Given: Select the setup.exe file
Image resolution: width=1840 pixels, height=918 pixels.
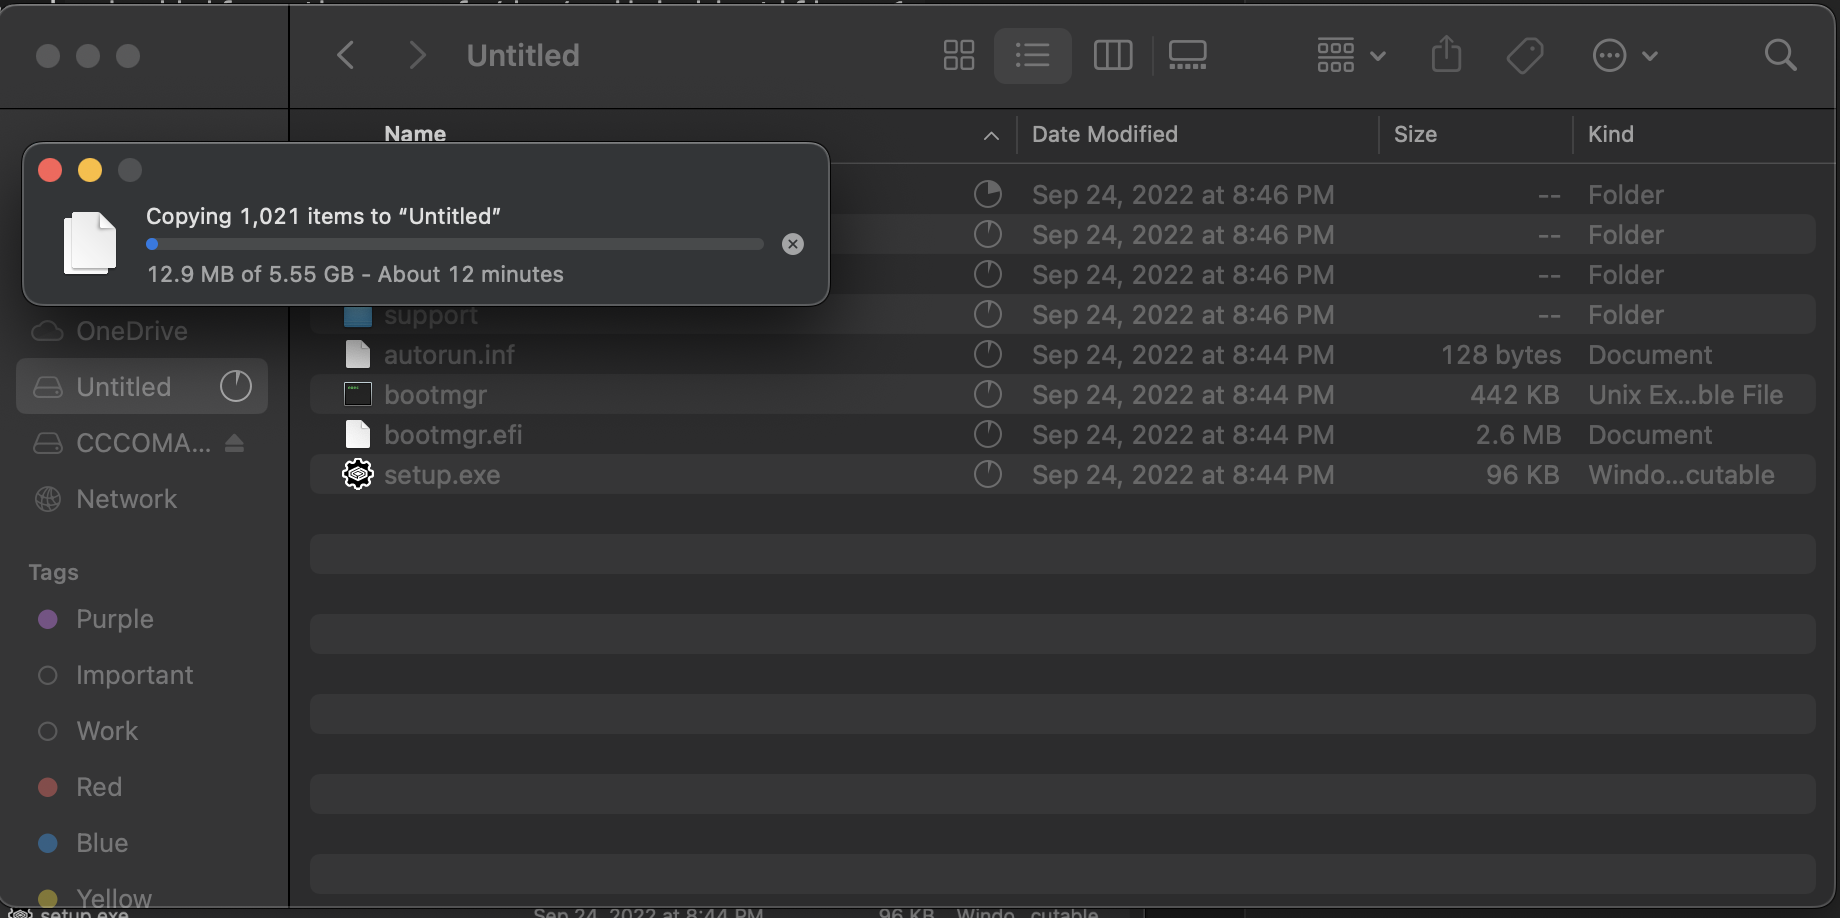Looking at the screenshot, I should 1062,475.
